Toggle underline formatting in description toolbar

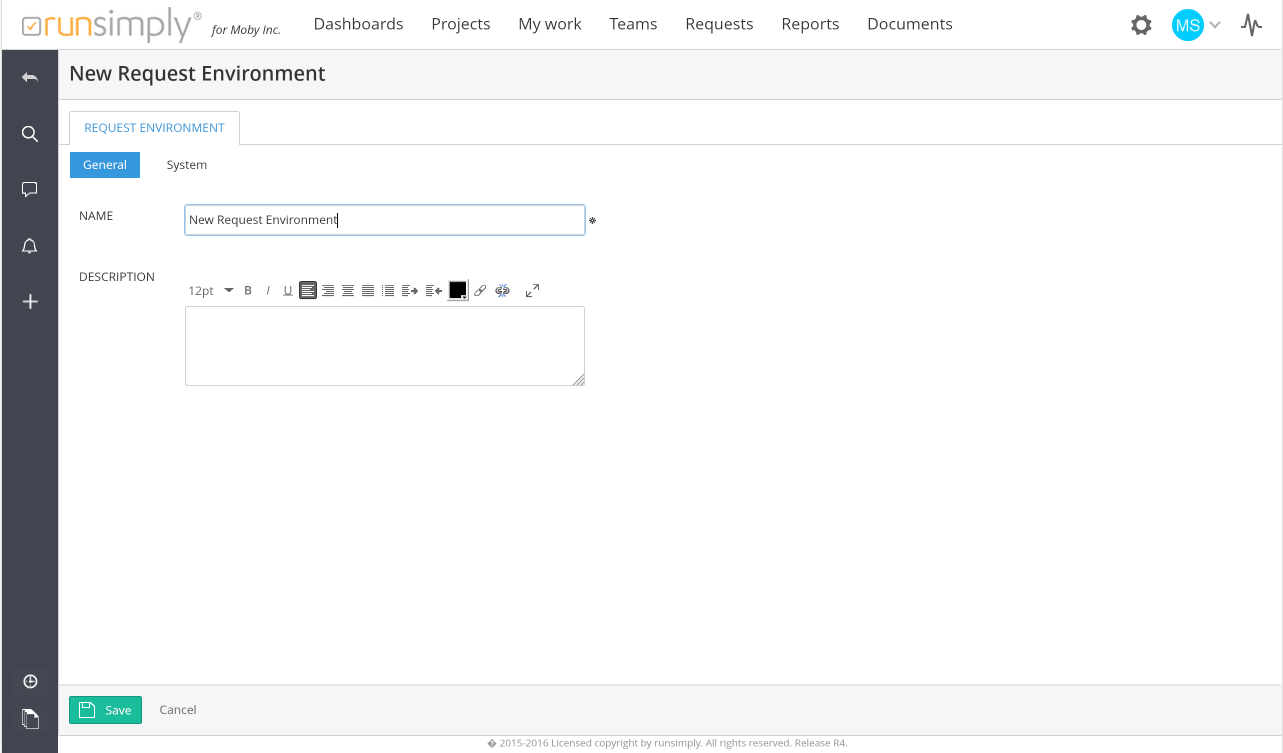tap(288, 291)
